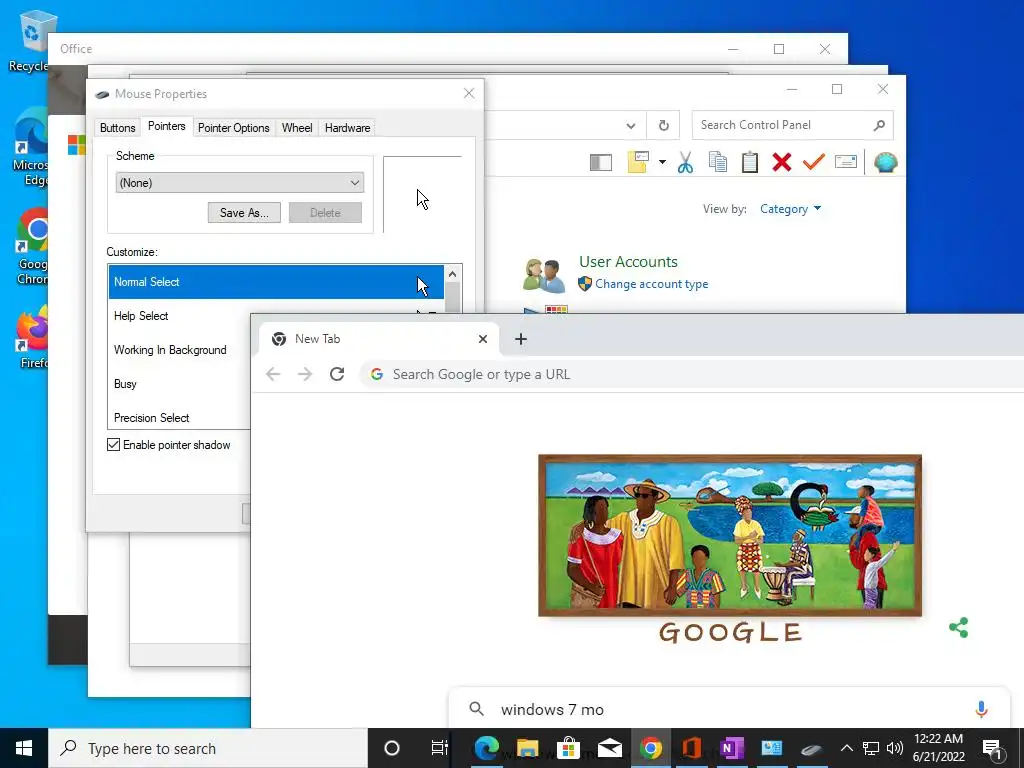This screenshot has height=768, width=1024.
Task: Click the User Accounts people icon
Action: 543,276
